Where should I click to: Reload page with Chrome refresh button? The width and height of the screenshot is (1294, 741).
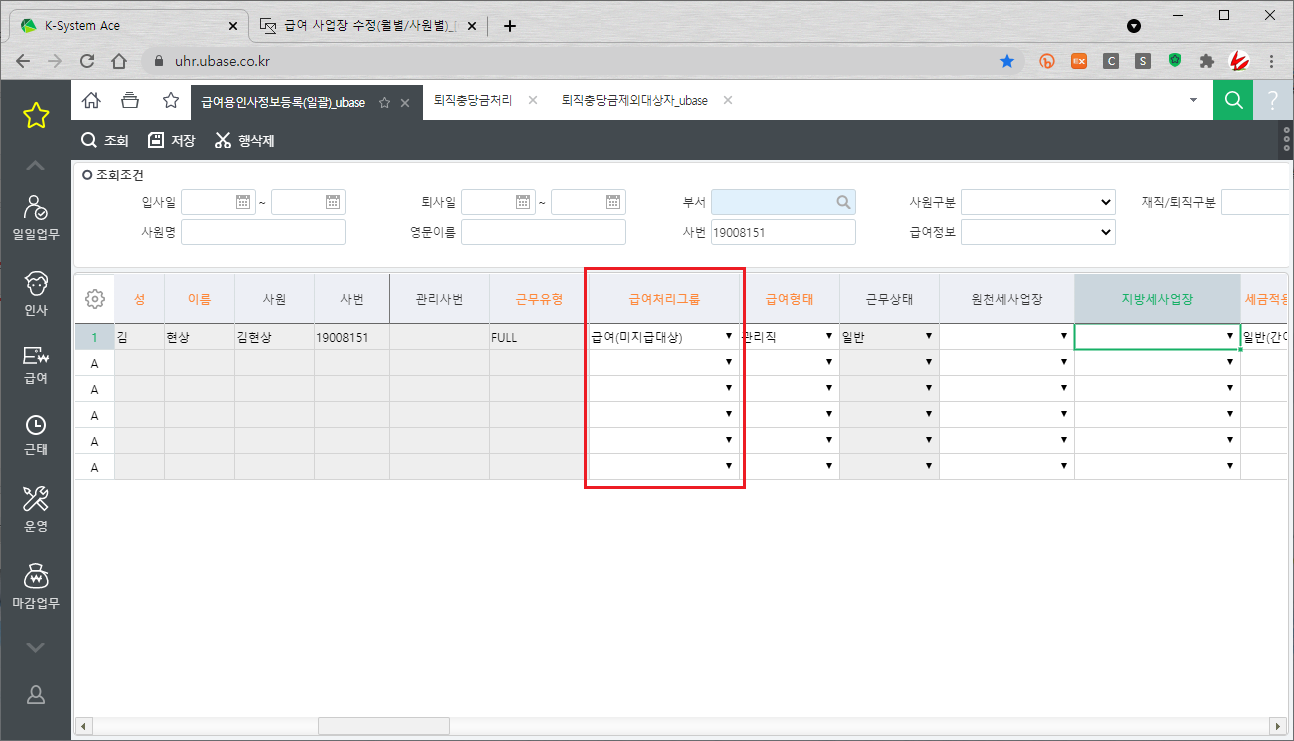(x=87, y=61)
